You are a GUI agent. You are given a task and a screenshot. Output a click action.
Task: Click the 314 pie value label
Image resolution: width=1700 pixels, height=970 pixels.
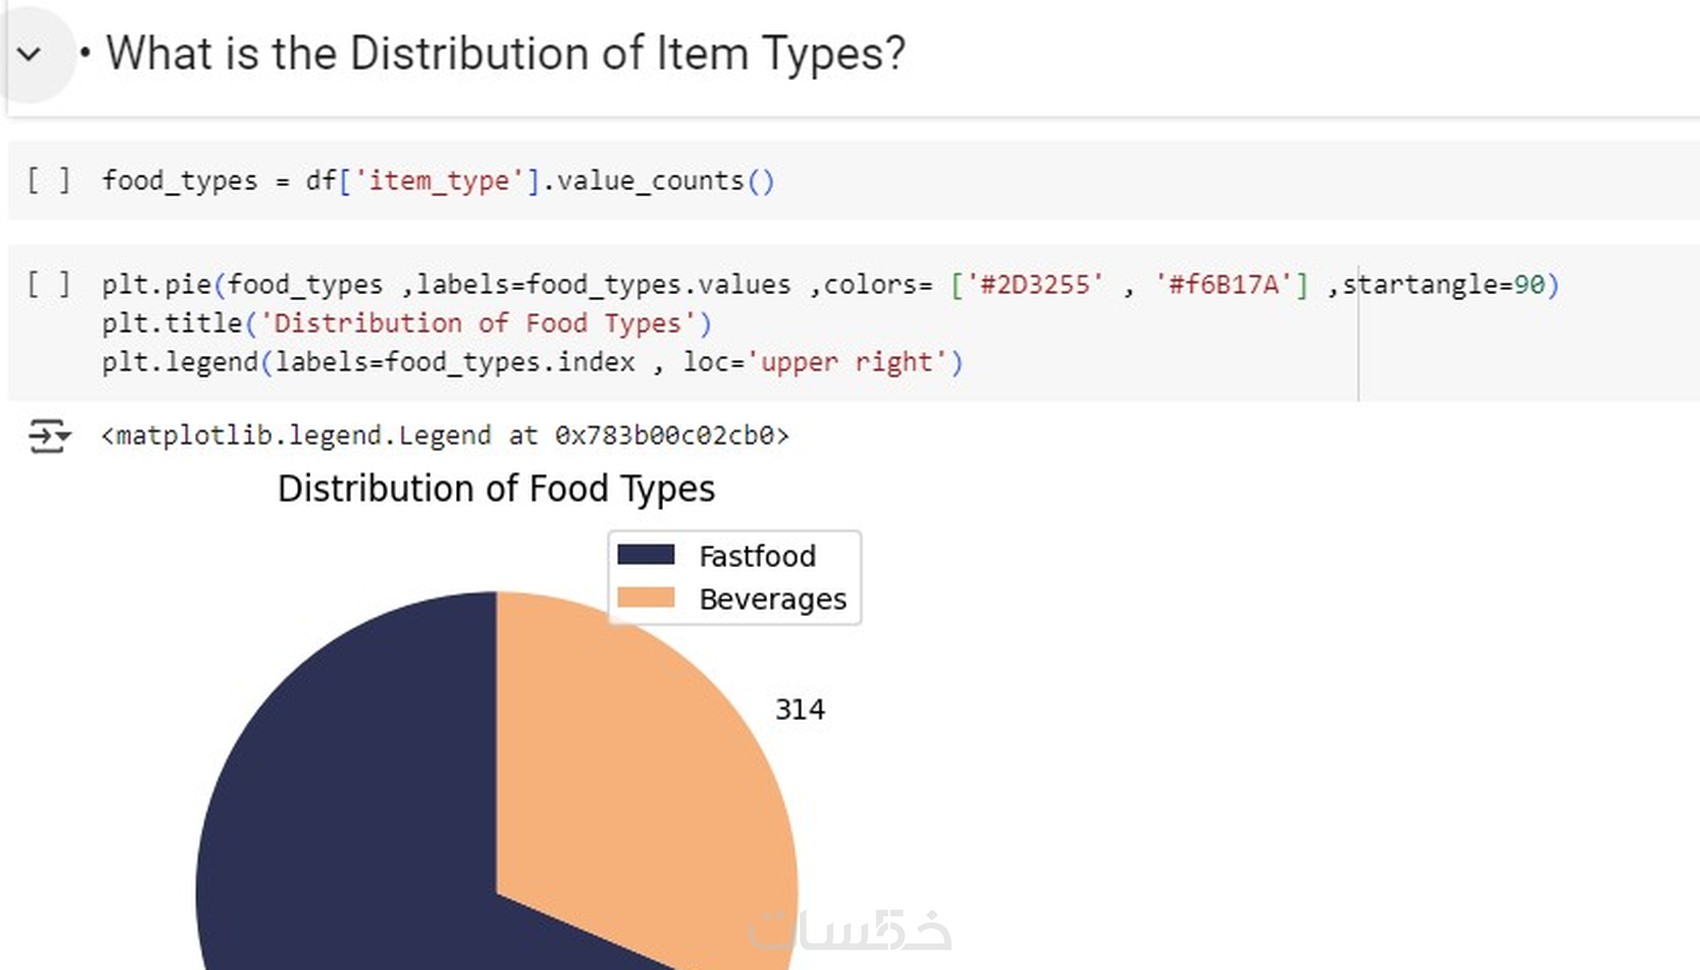(800, 710)
